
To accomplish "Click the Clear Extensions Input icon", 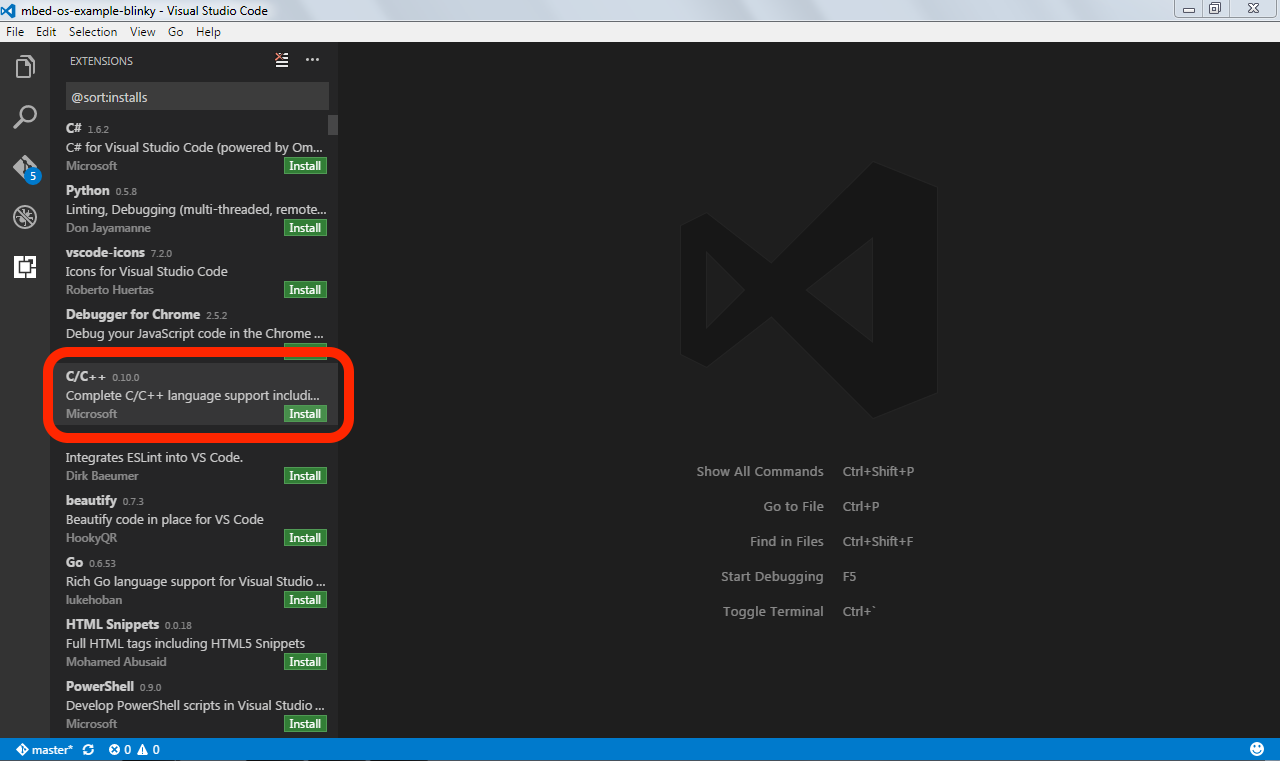I will pos(281,60).
